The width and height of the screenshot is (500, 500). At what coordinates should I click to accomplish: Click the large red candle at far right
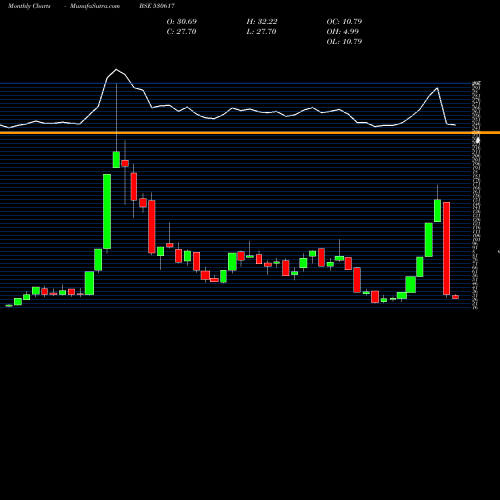pos(446,248)
